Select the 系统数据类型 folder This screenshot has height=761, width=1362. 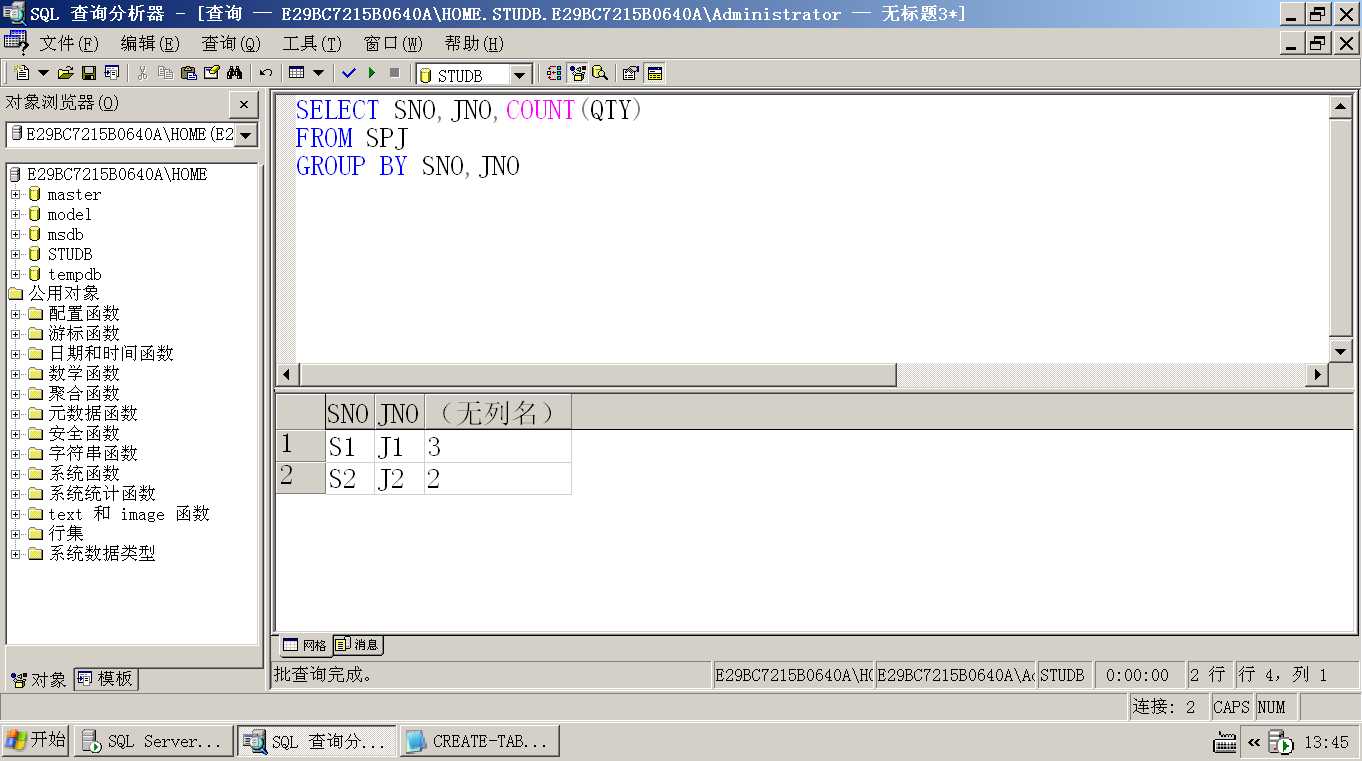[102, 553]
